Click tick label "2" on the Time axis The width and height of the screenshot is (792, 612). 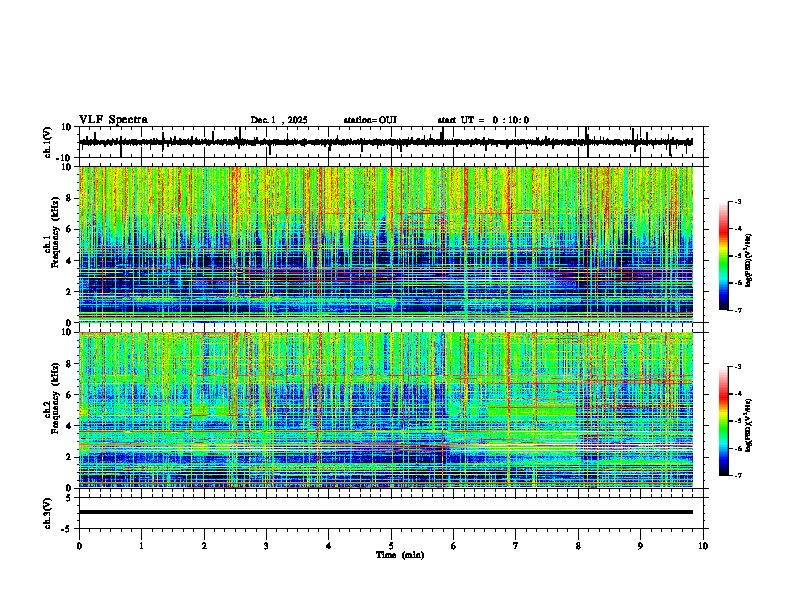point(204,546)
